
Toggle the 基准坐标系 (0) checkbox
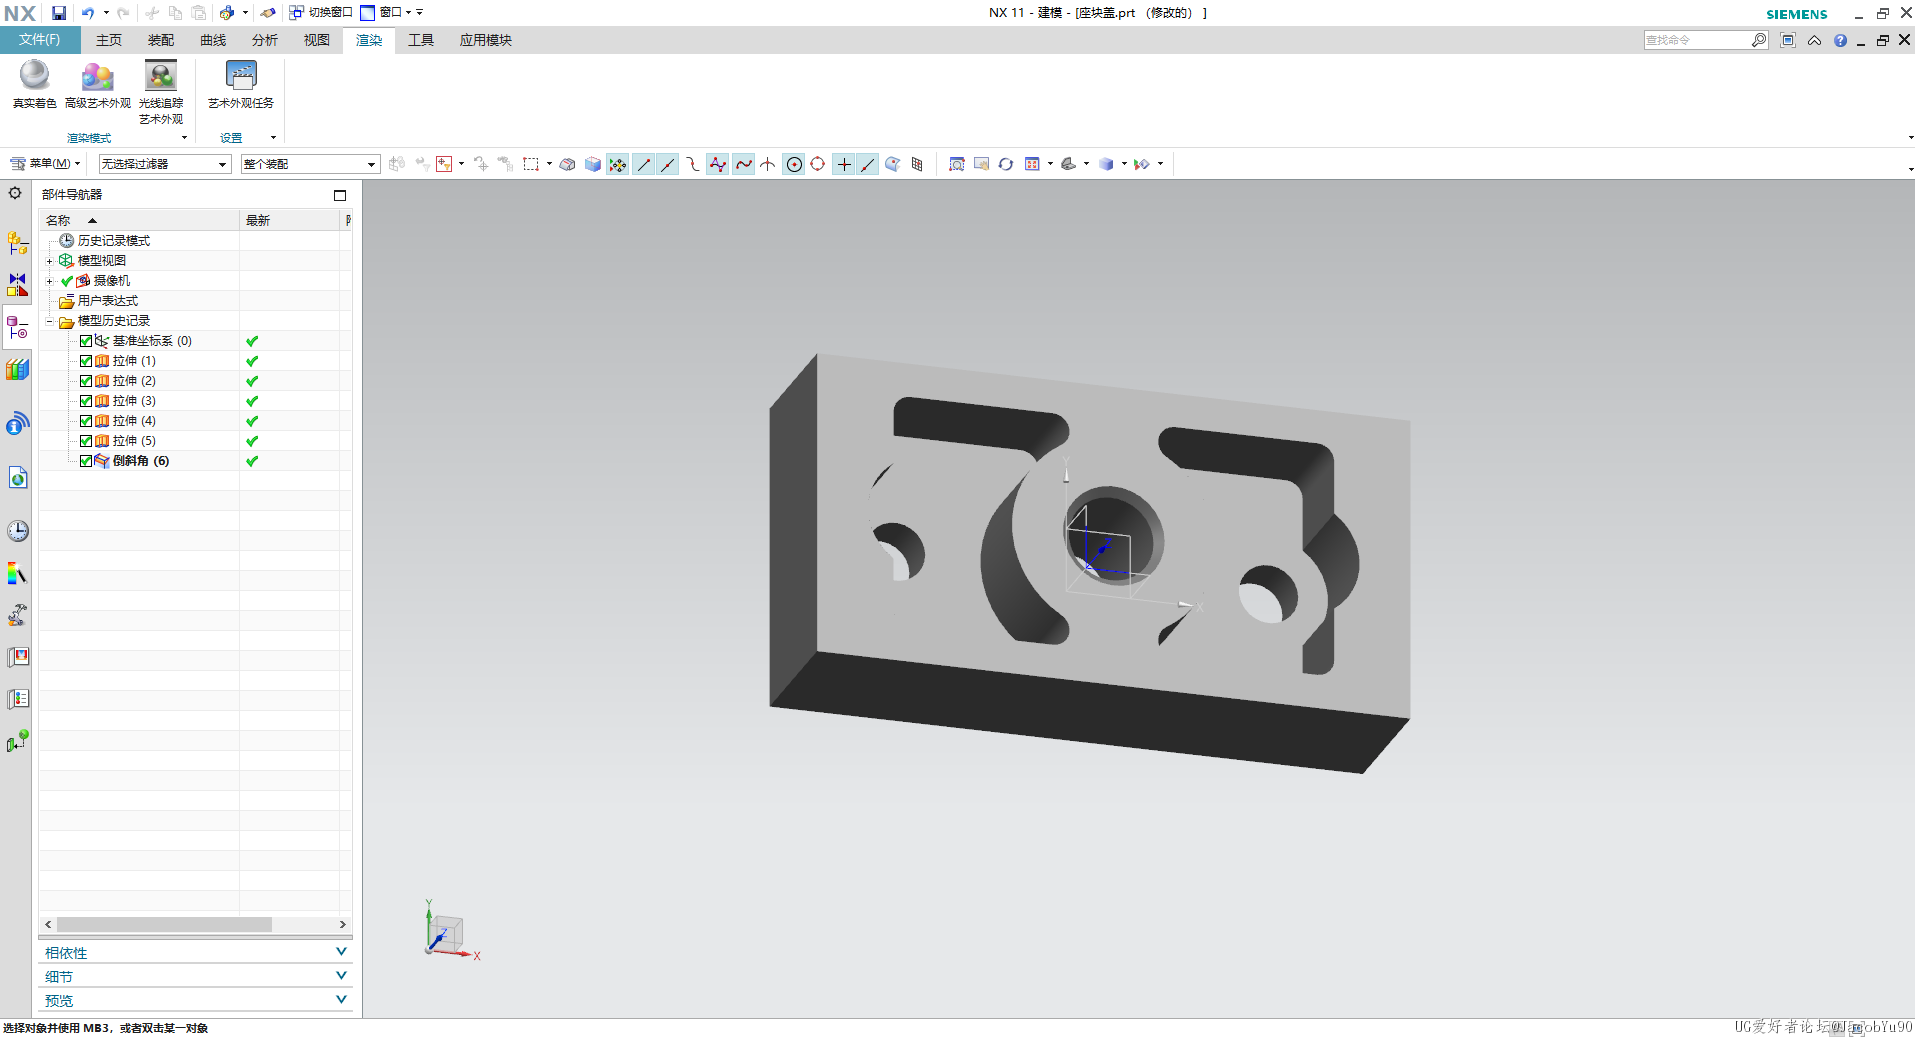(86, 341)
